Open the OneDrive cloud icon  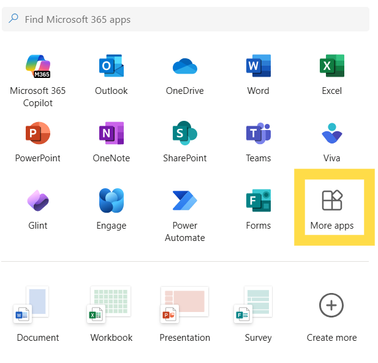(x=185, y=66)
